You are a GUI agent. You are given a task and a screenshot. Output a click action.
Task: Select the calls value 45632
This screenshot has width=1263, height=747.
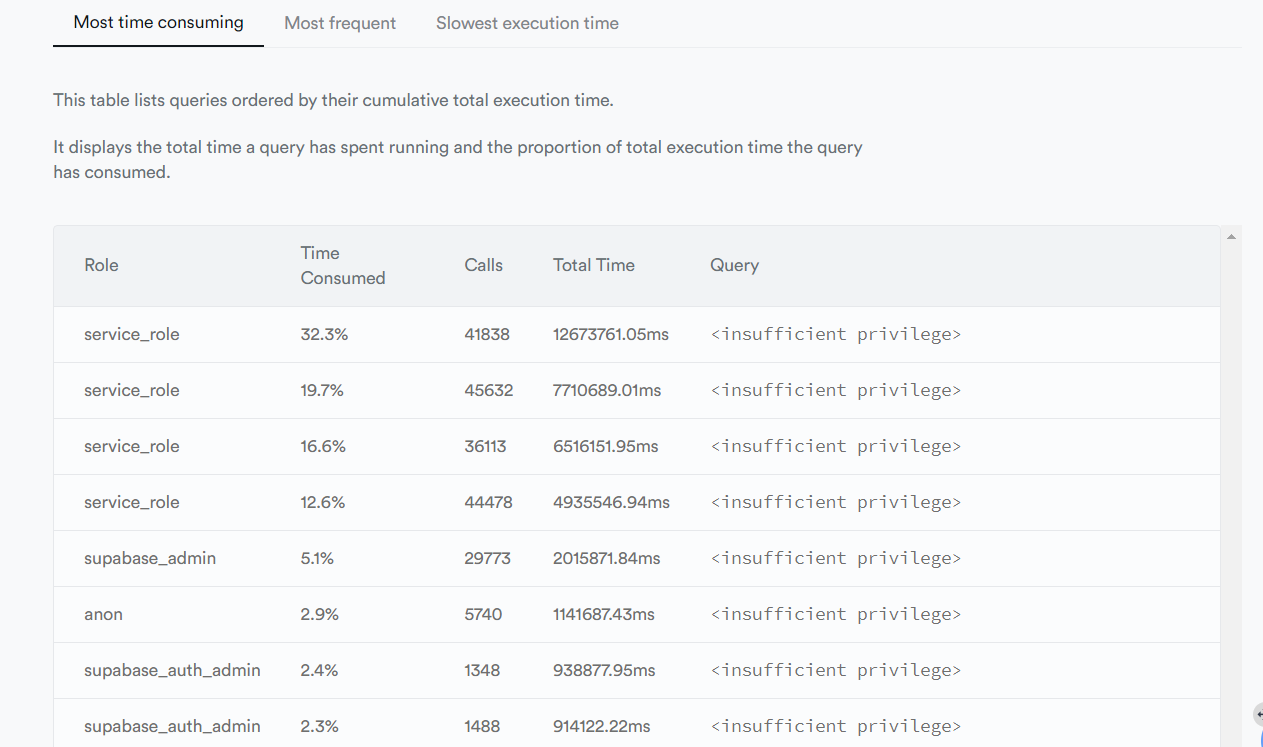coord(489,390)
